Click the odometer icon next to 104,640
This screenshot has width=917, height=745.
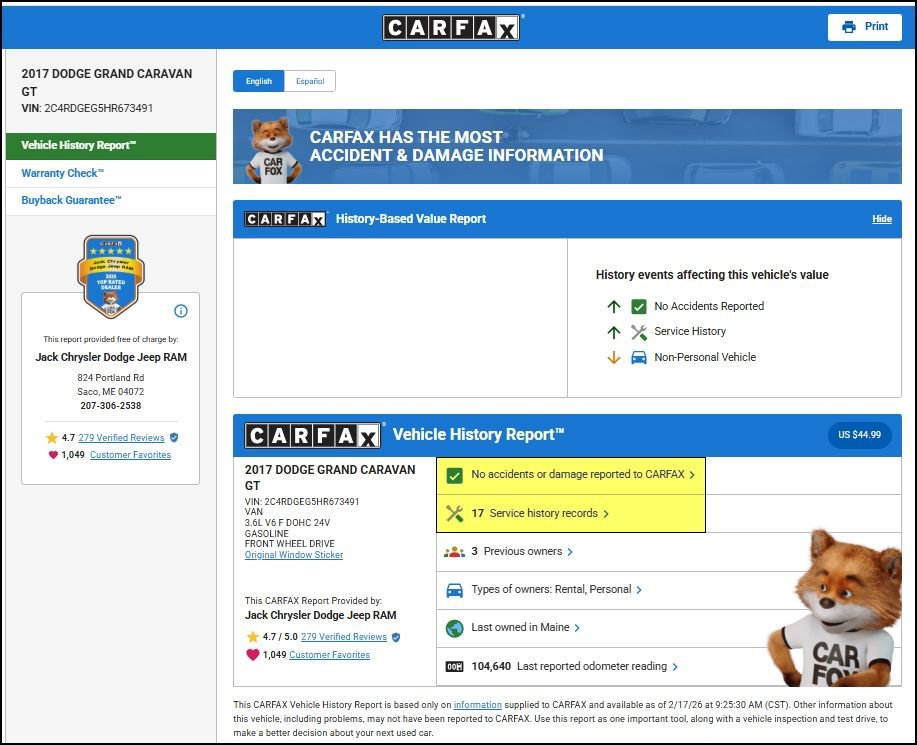click(x=454, y=667)
